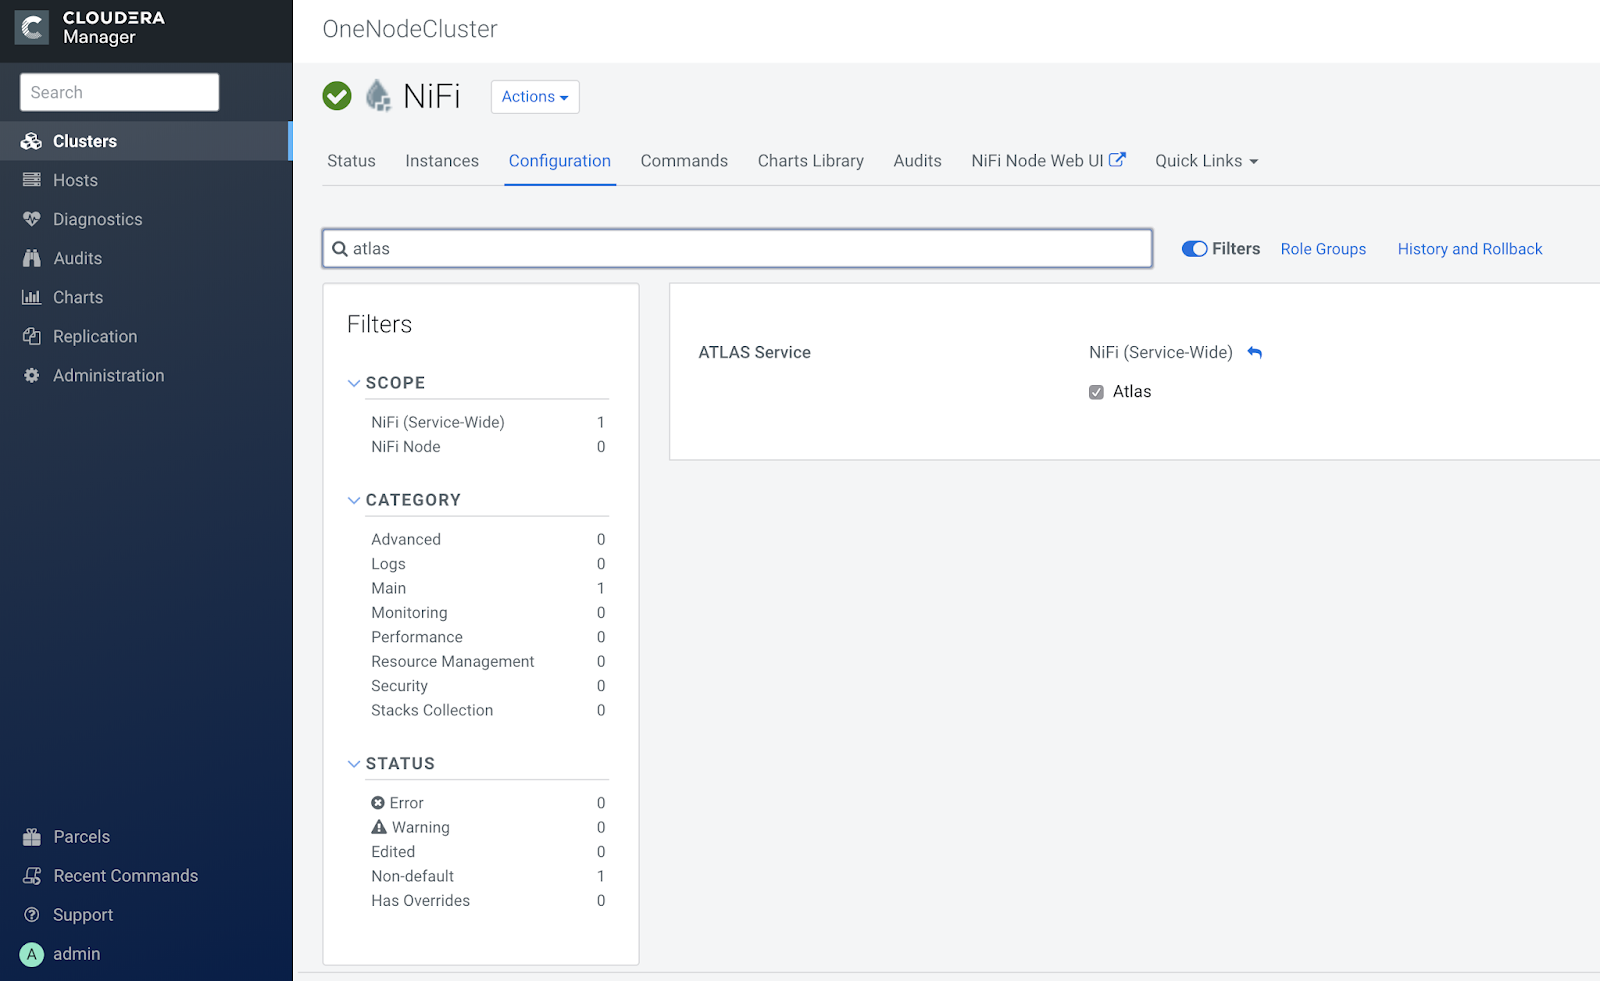
Task: Open the History and Rollback link
Action: (x=1469, y=249)
